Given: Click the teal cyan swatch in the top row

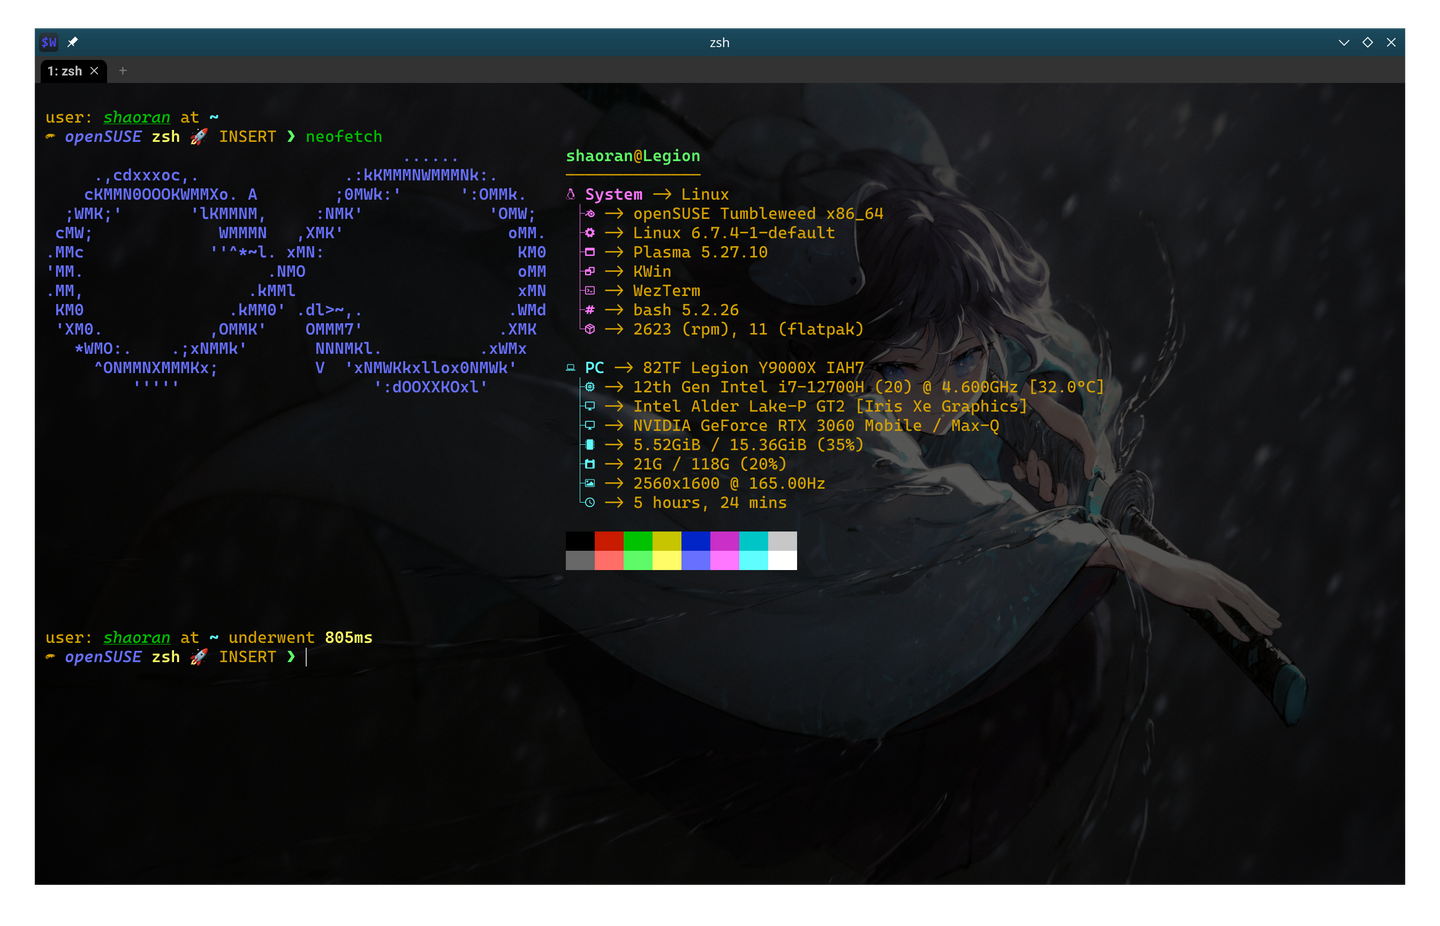Looking at the screenshot, I should [x=754, y=541].
